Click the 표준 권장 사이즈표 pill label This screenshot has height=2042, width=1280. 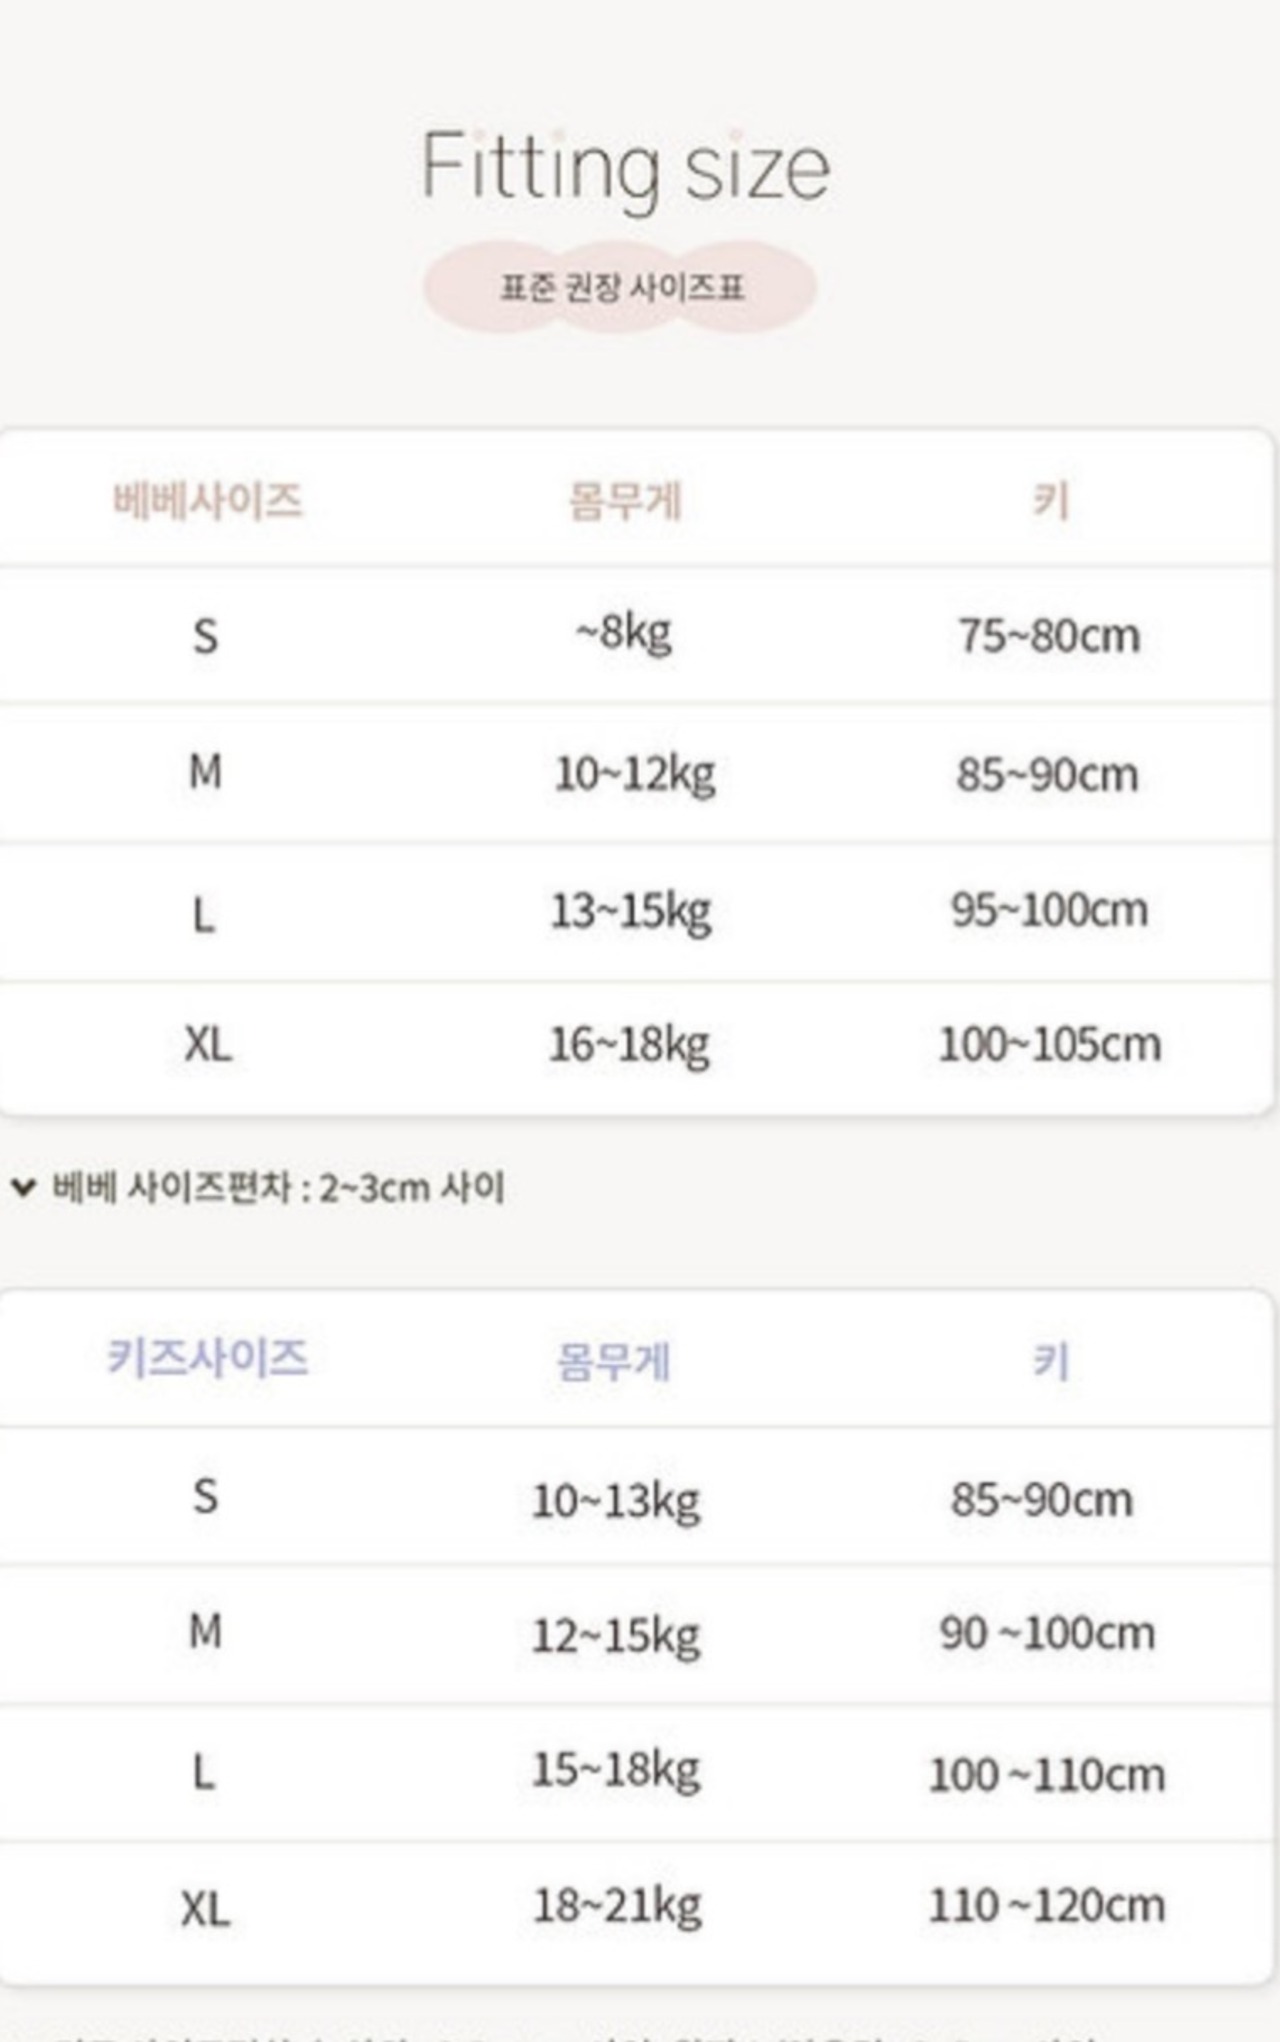tap(621, 288)
